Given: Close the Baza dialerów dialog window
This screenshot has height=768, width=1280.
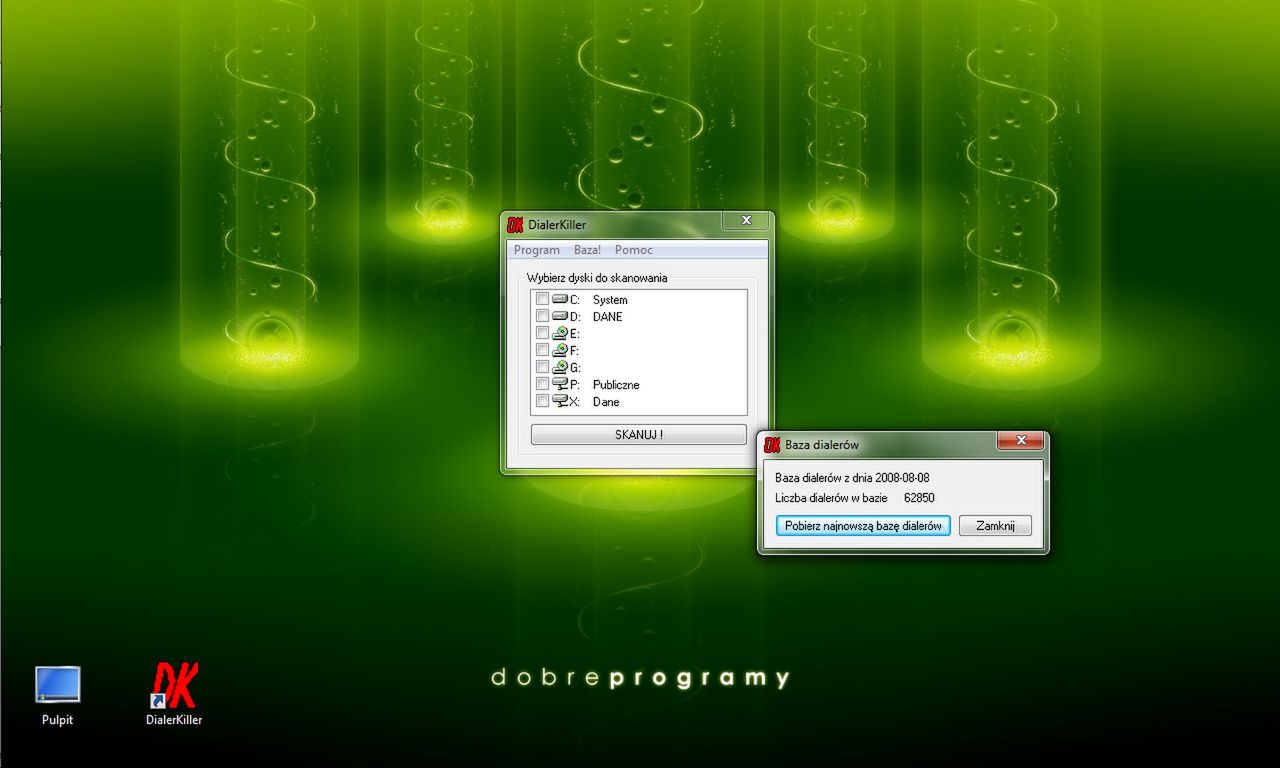Looking at the screenshot, I should 1020,441.
